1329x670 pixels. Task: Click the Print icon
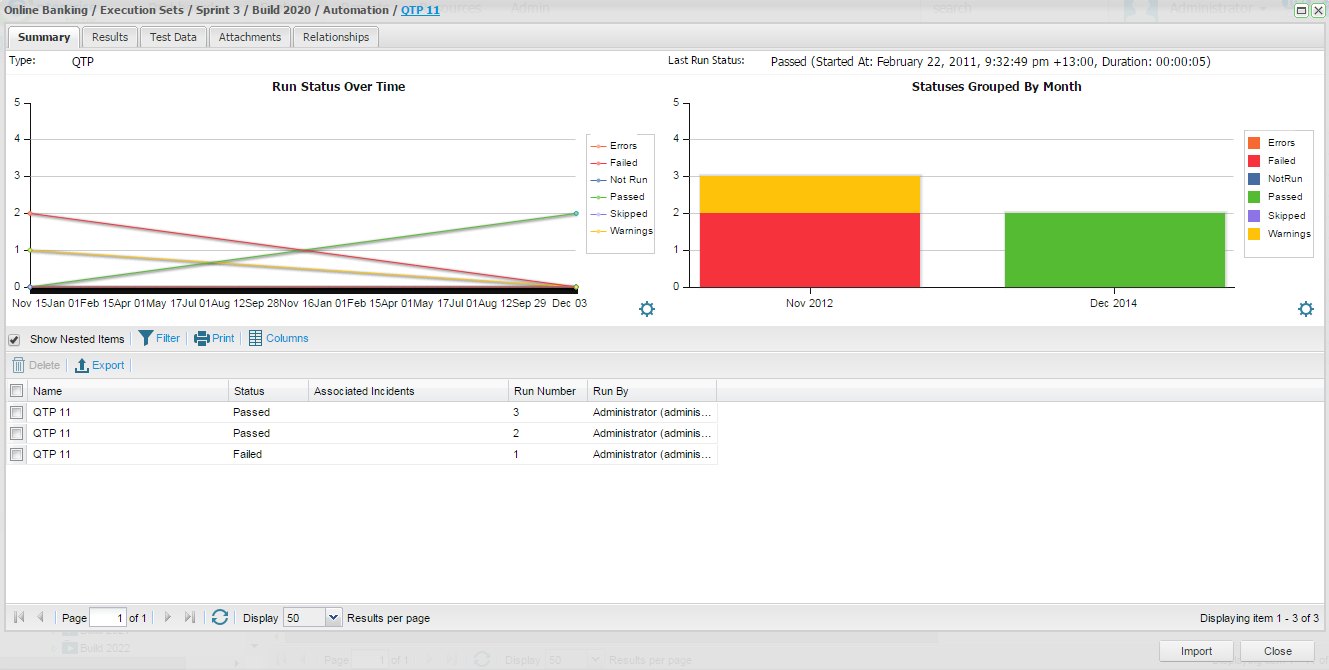click(x=201, y=338)
